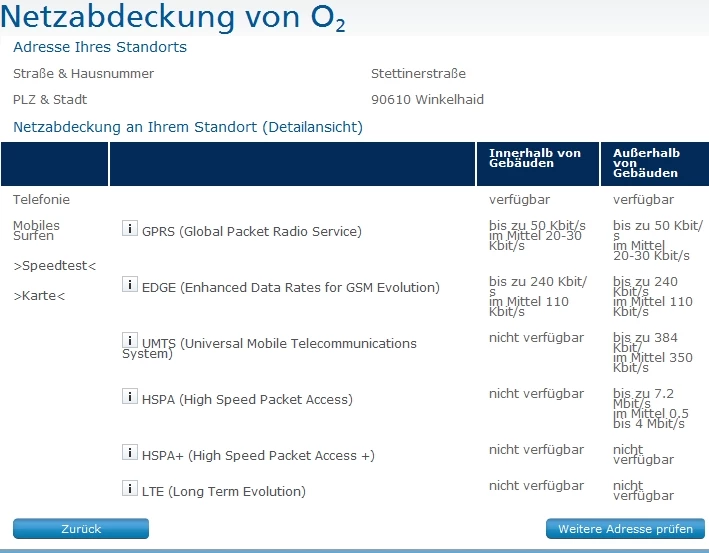Click Telefonie indoor verfügbar cell
The width and height of the screenshot is (709, 553).
[519, 199]
